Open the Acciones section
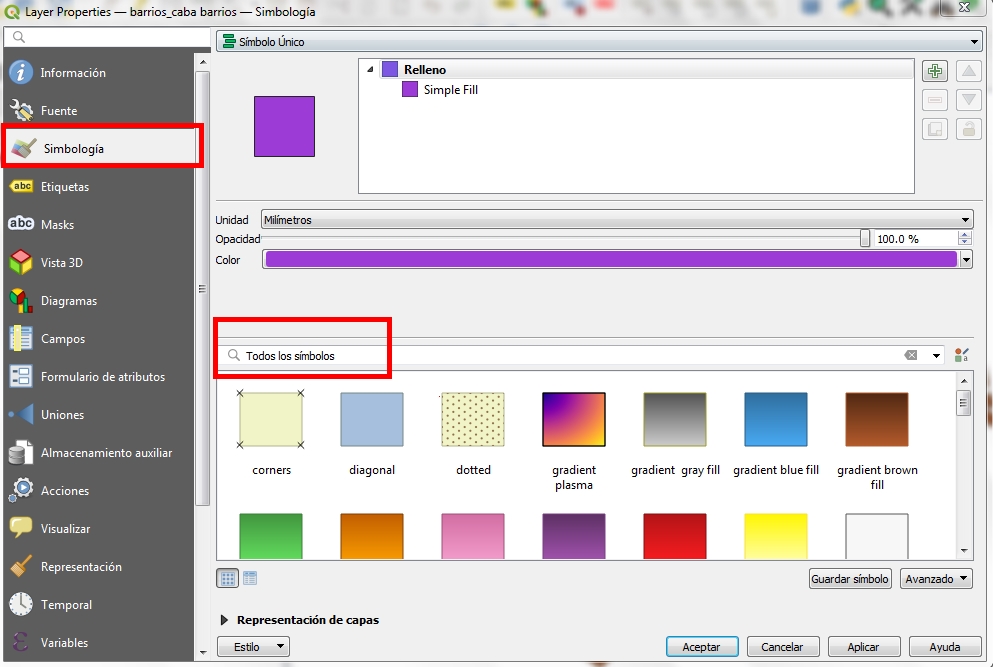Viewport: 993px width, 667px height. [98, 491]
